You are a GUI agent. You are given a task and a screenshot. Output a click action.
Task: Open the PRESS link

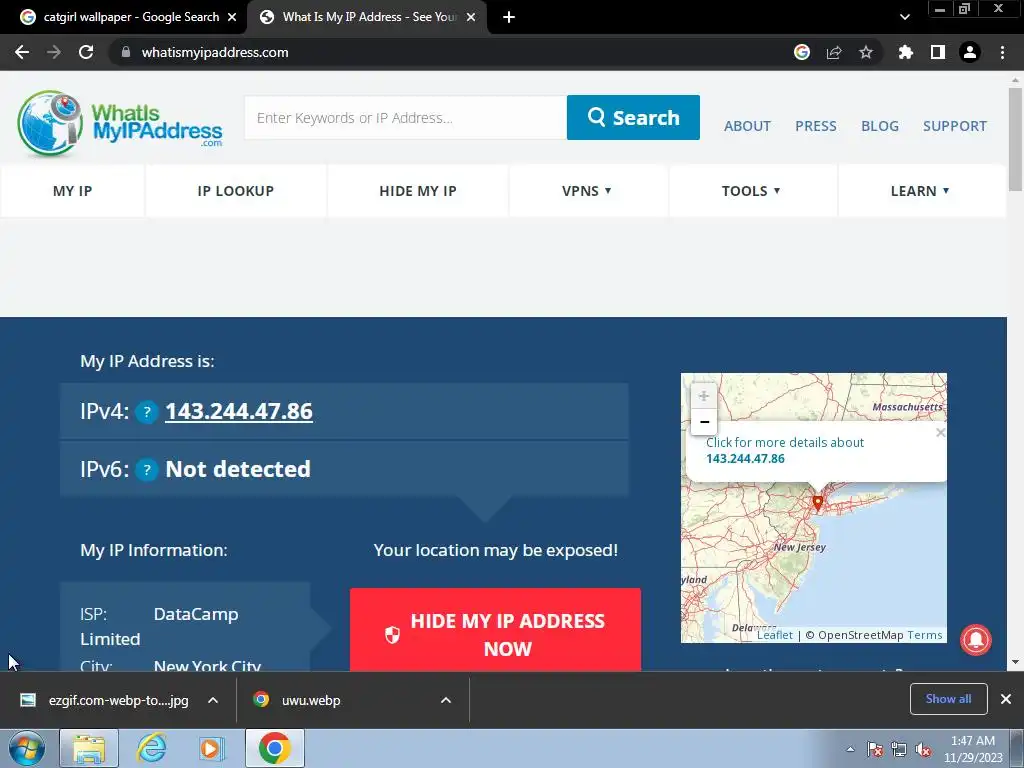816,126
